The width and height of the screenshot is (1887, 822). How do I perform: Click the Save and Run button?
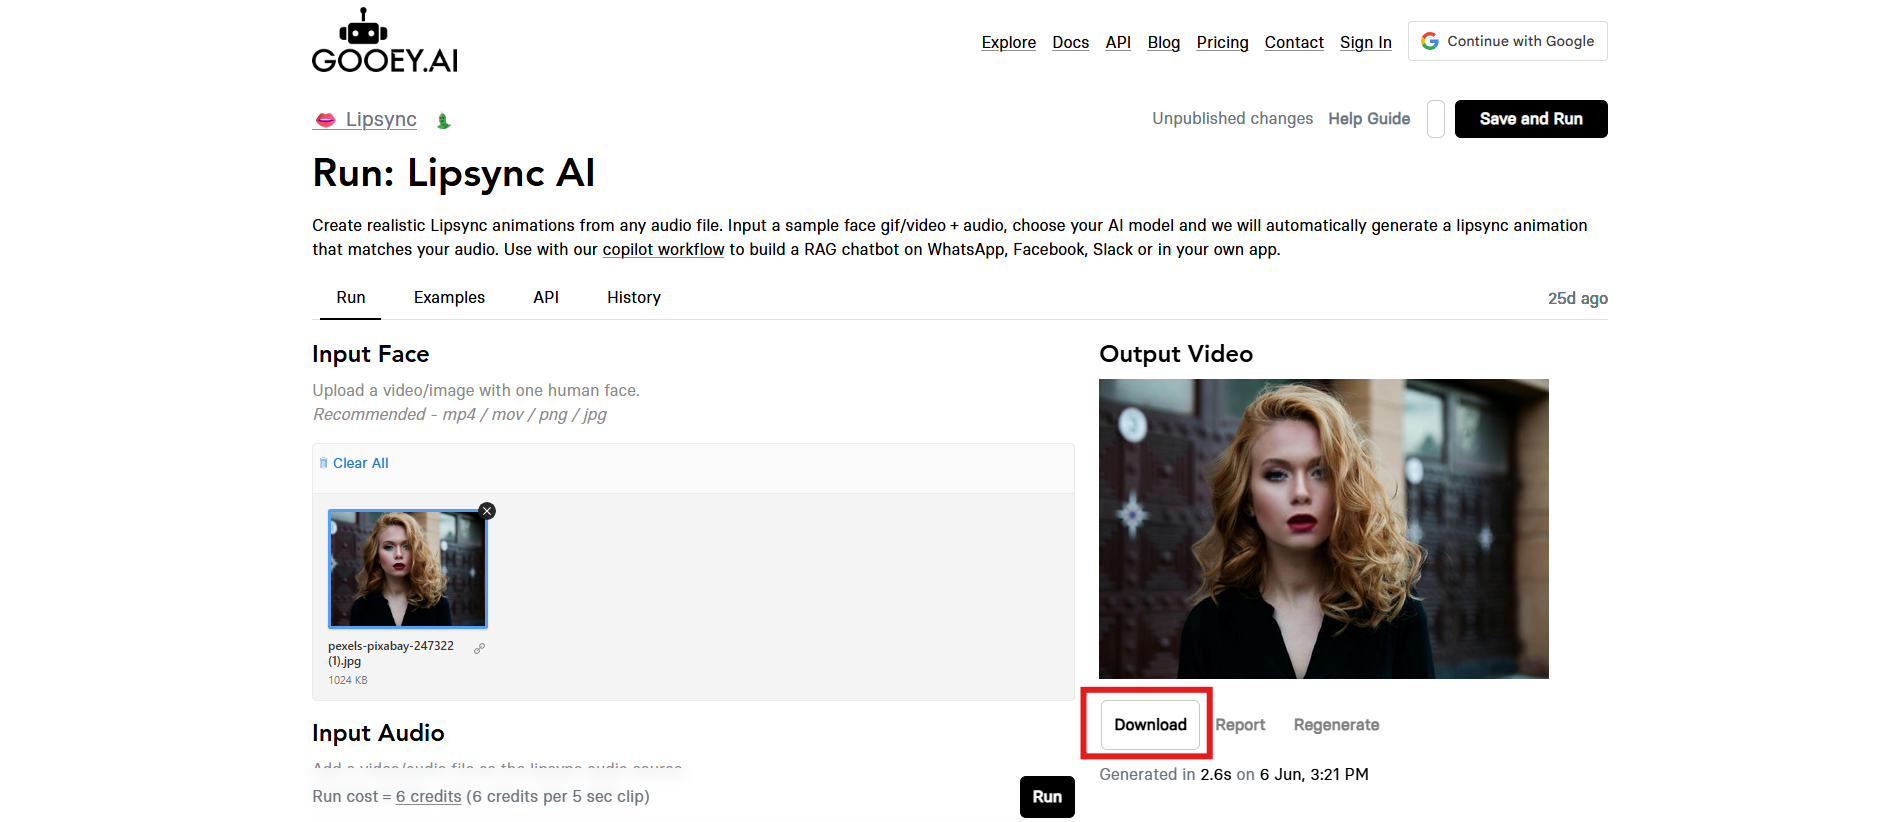[x=1531, y=119]
